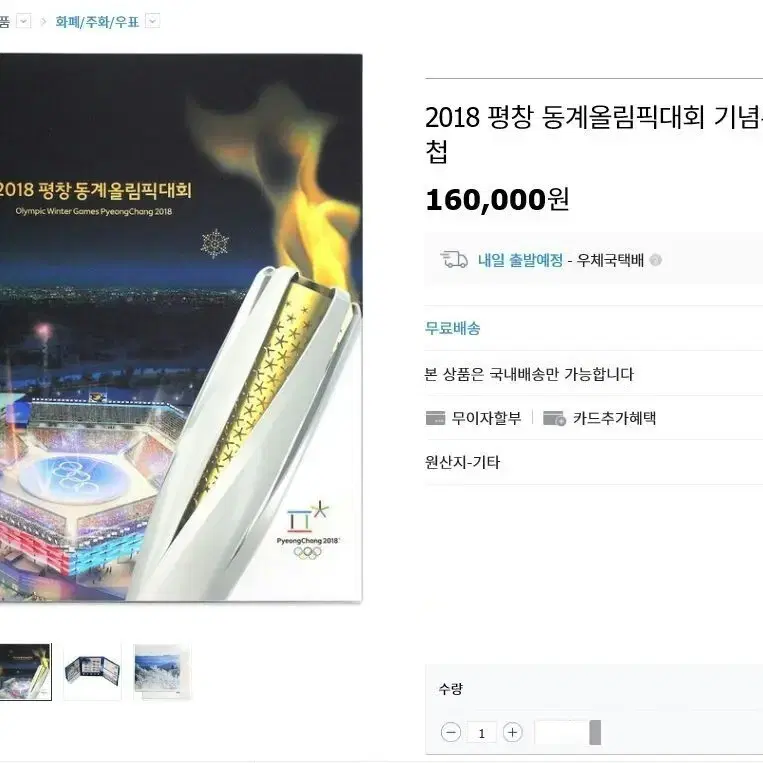This screenshot has height=763, width=763.
Task: Open the 화폐/주화/우표 category link
Action: pos(97,22)
